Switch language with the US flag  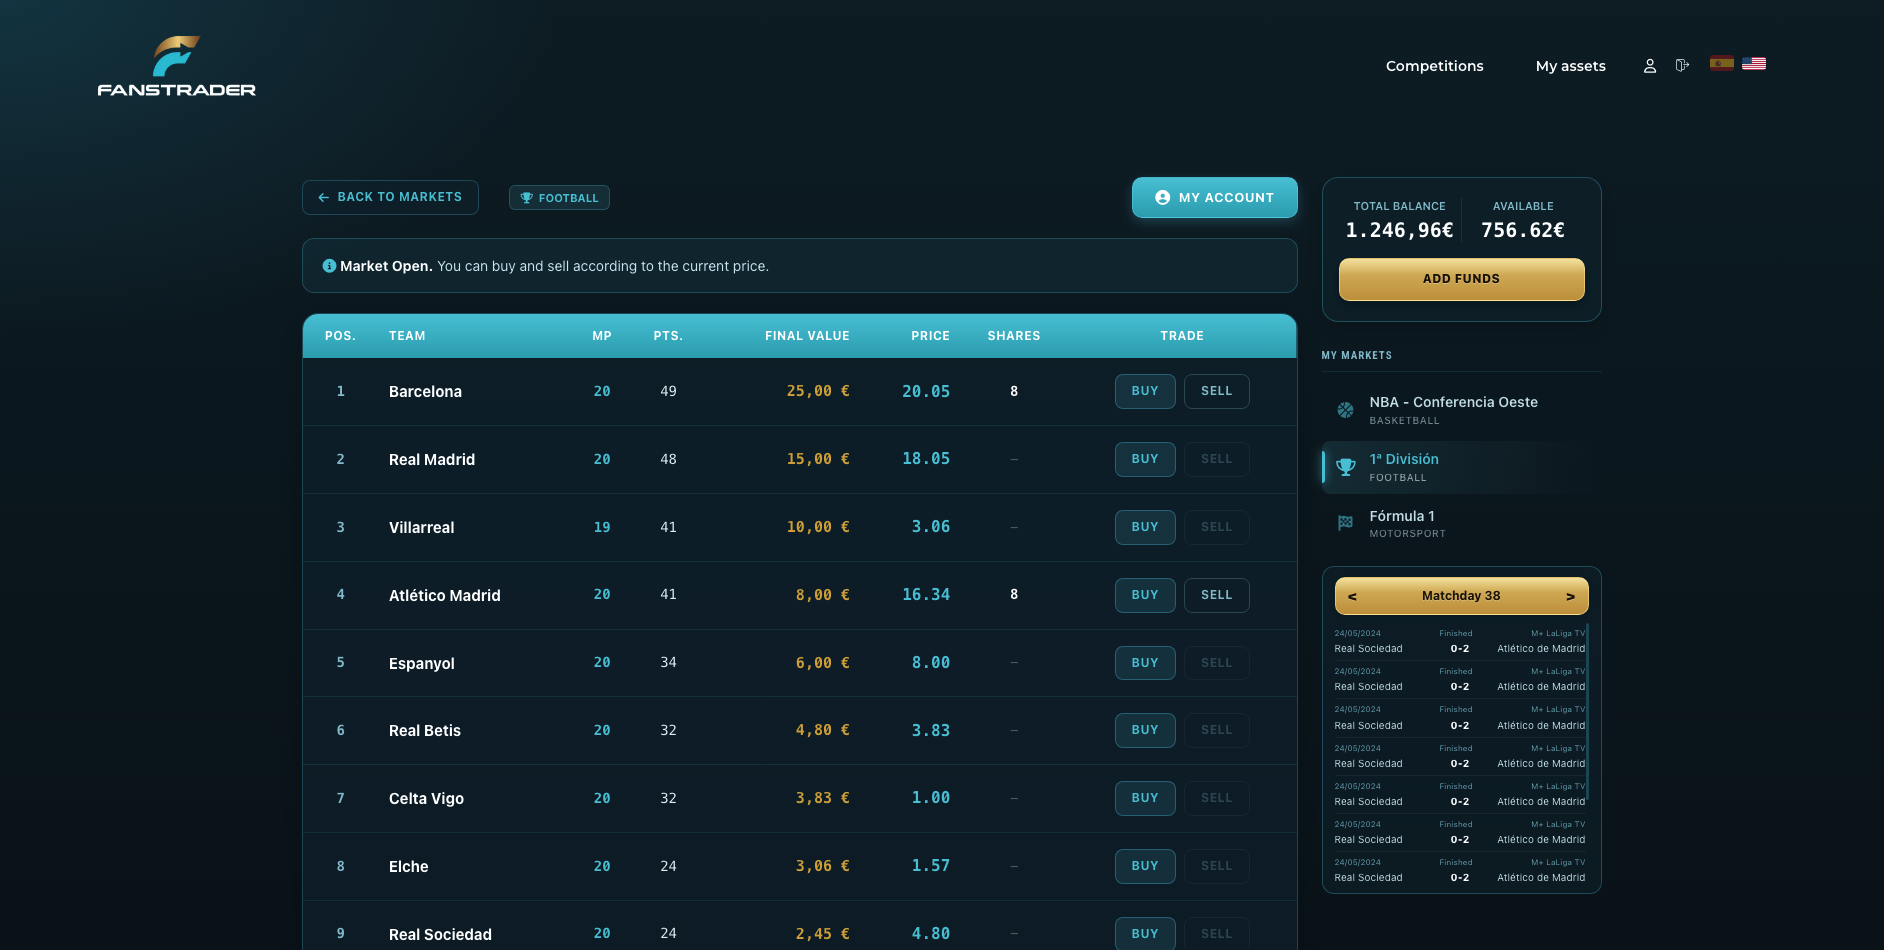(1754, 64)
